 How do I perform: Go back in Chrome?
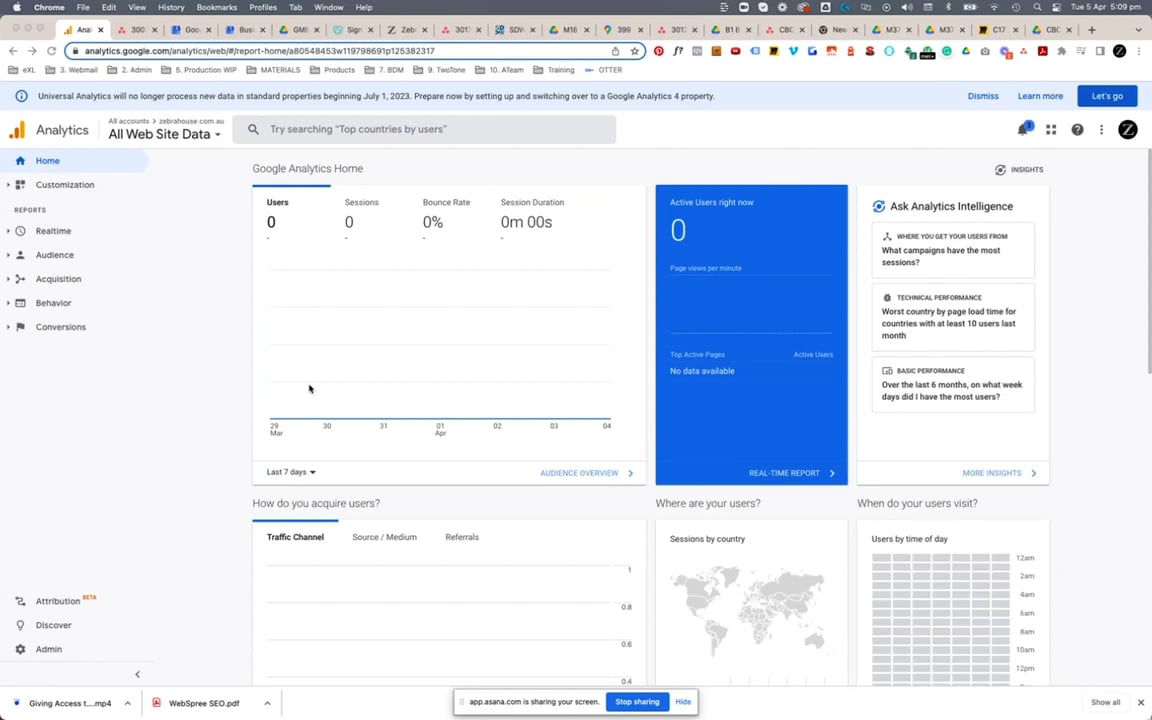tap(12, 51)
